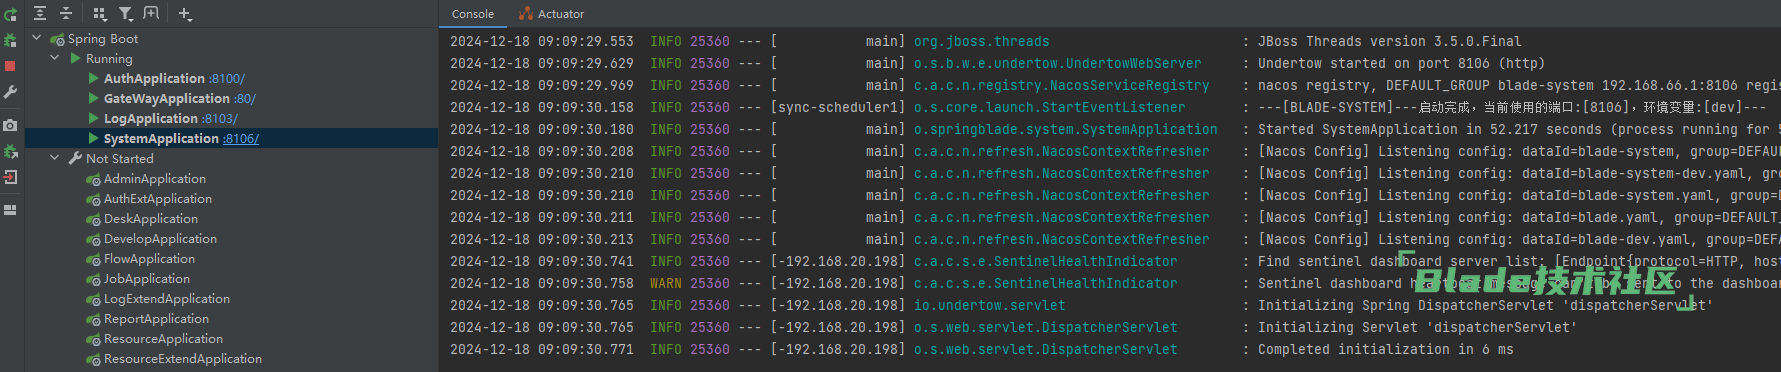
Task: Open the :8103/ link of LogApplication
Action: 220,118
